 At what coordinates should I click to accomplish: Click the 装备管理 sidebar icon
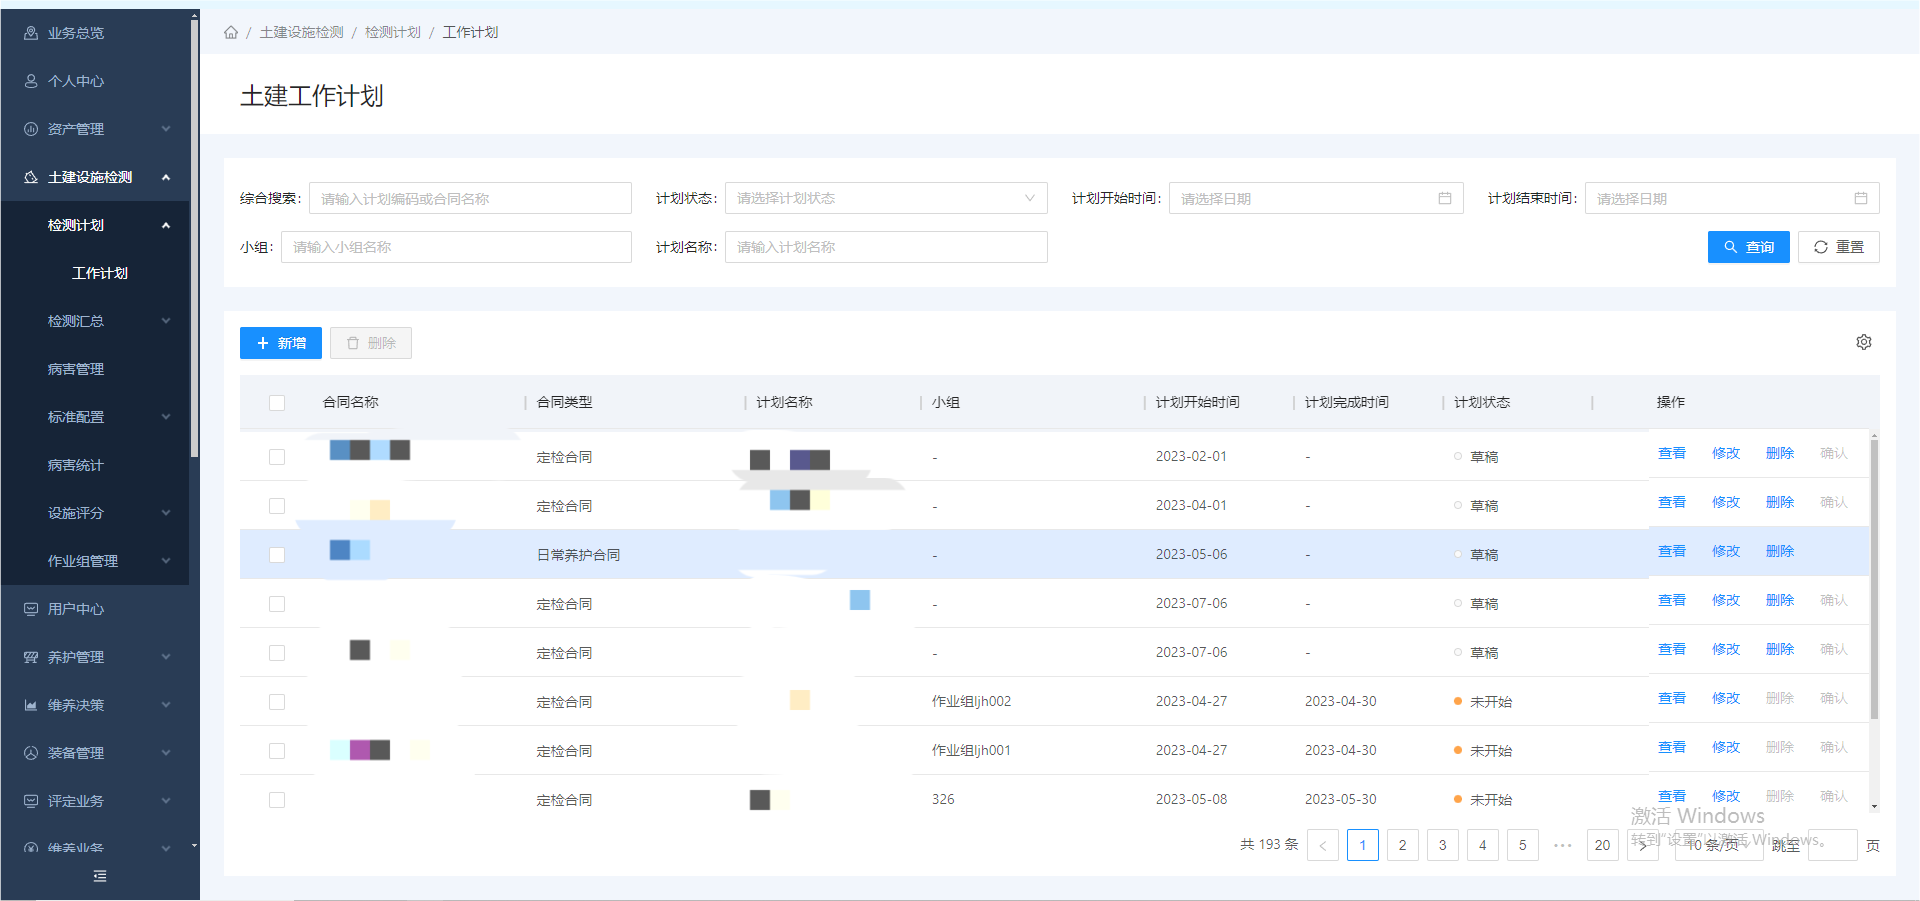click(31, 753)
